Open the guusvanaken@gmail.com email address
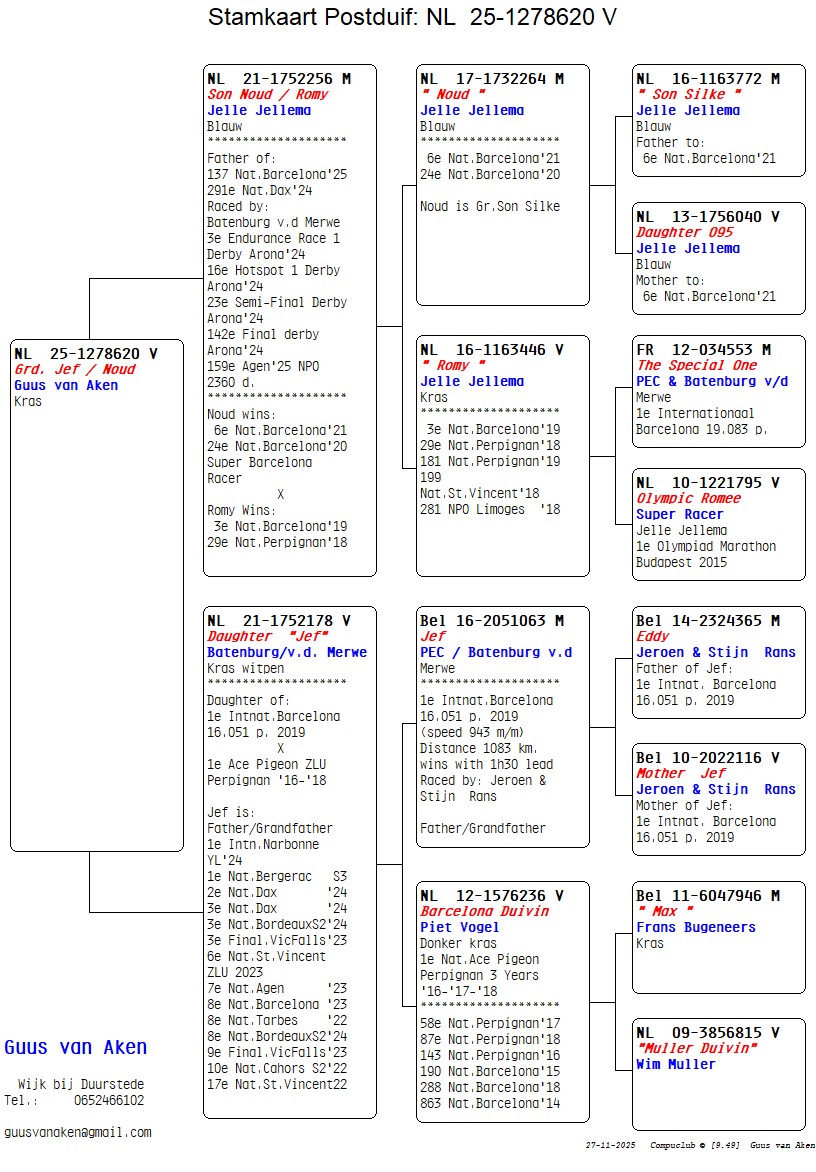Image resolution: width=816 pixels, height=1172 pixels. pos(78,1132)
